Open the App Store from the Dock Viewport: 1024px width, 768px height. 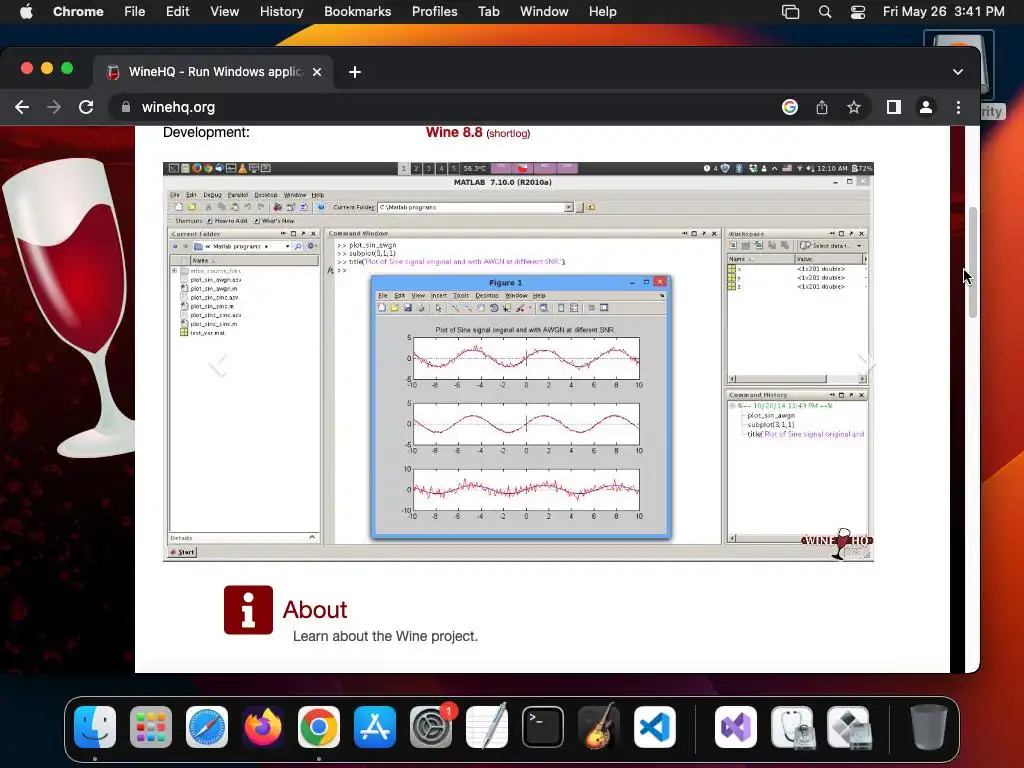pyautogui.click(x=375, y=727)
